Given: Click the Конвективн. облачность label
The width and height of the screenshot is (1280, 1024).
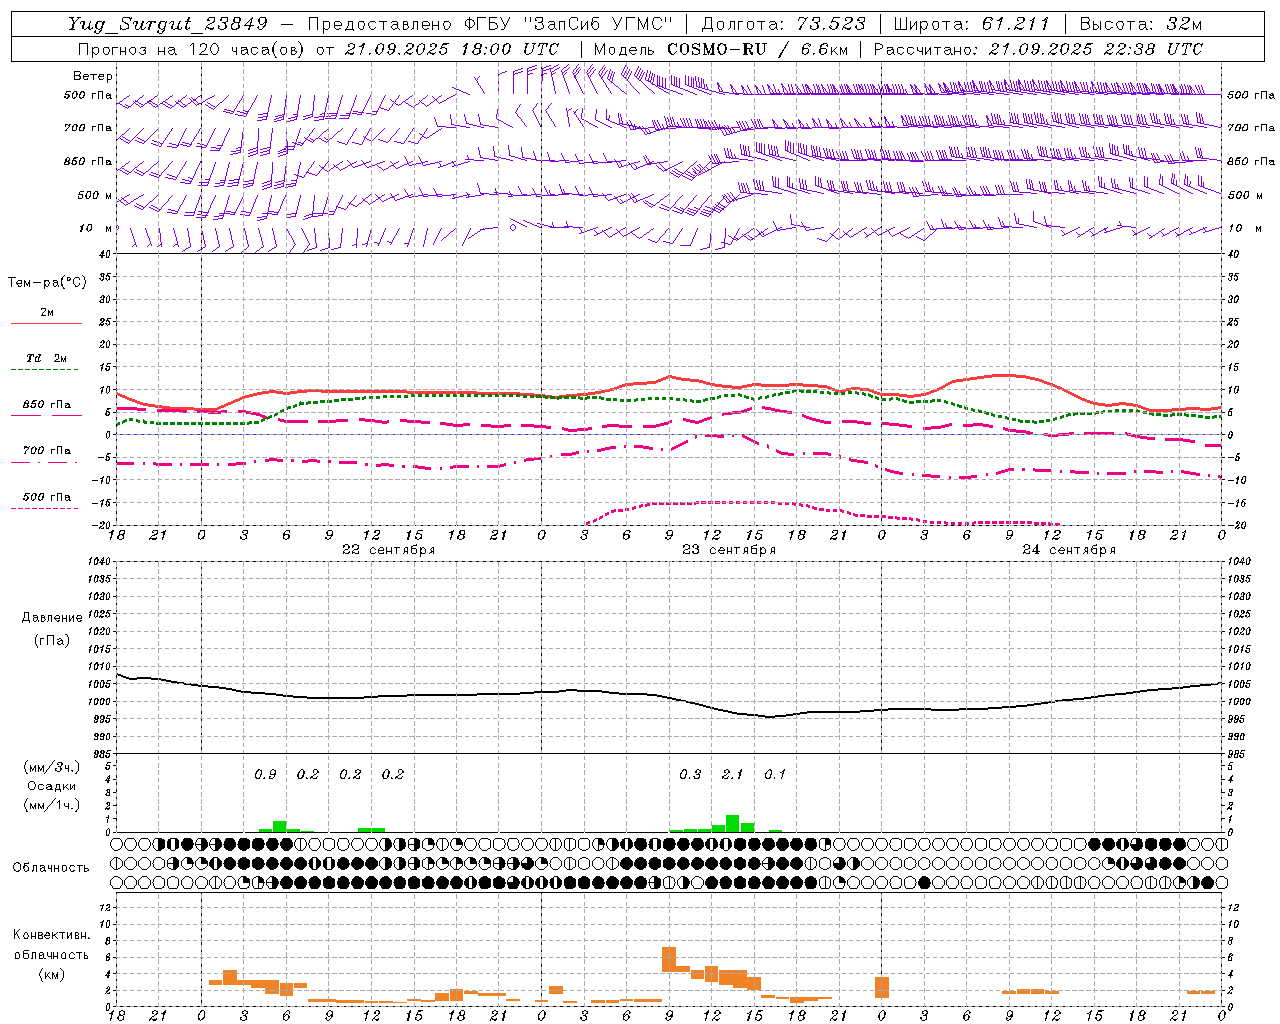Looking at the screenshot, I should tap(51, 945).
